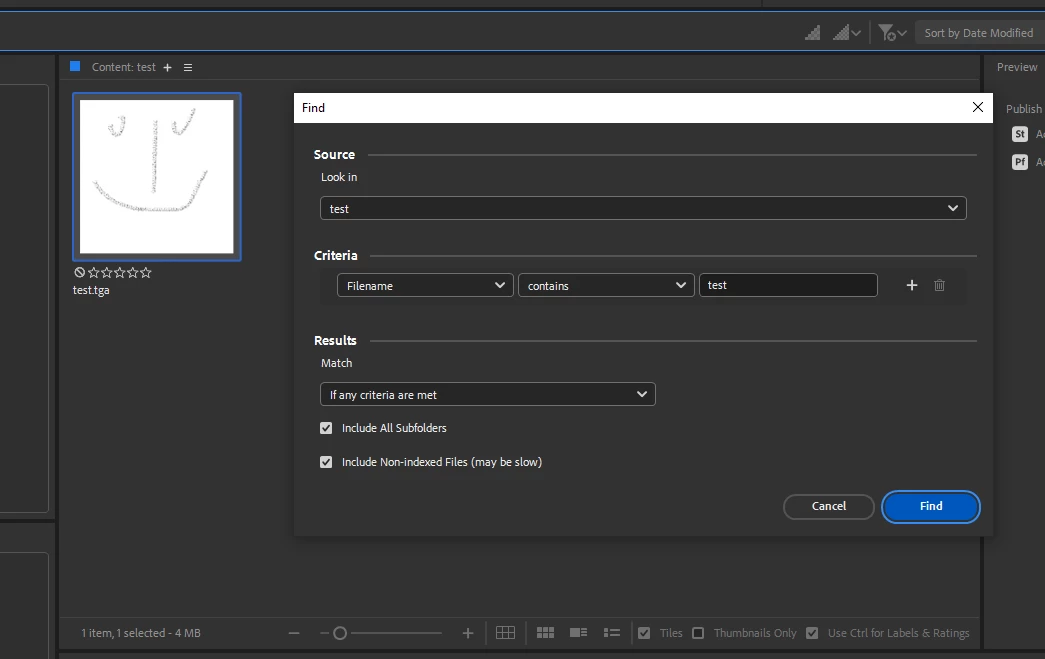Open the contains operator dropdown
This screenshot has height=659, width=1045.
click(606, 285)
